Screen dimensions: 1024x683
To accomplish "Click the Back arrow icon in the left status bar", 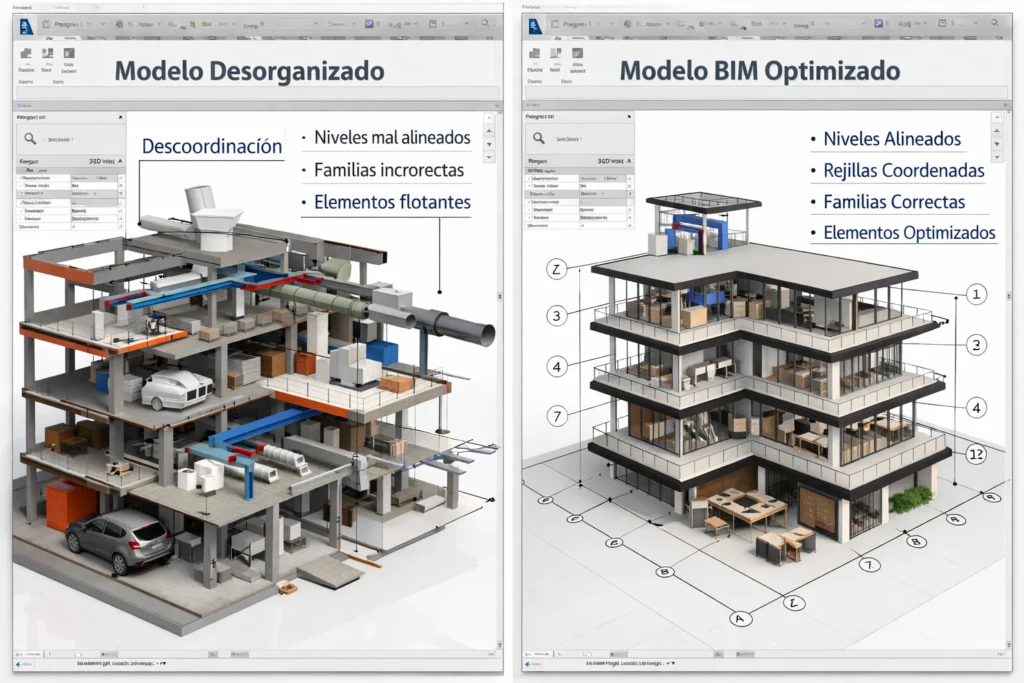I will 18,664.
